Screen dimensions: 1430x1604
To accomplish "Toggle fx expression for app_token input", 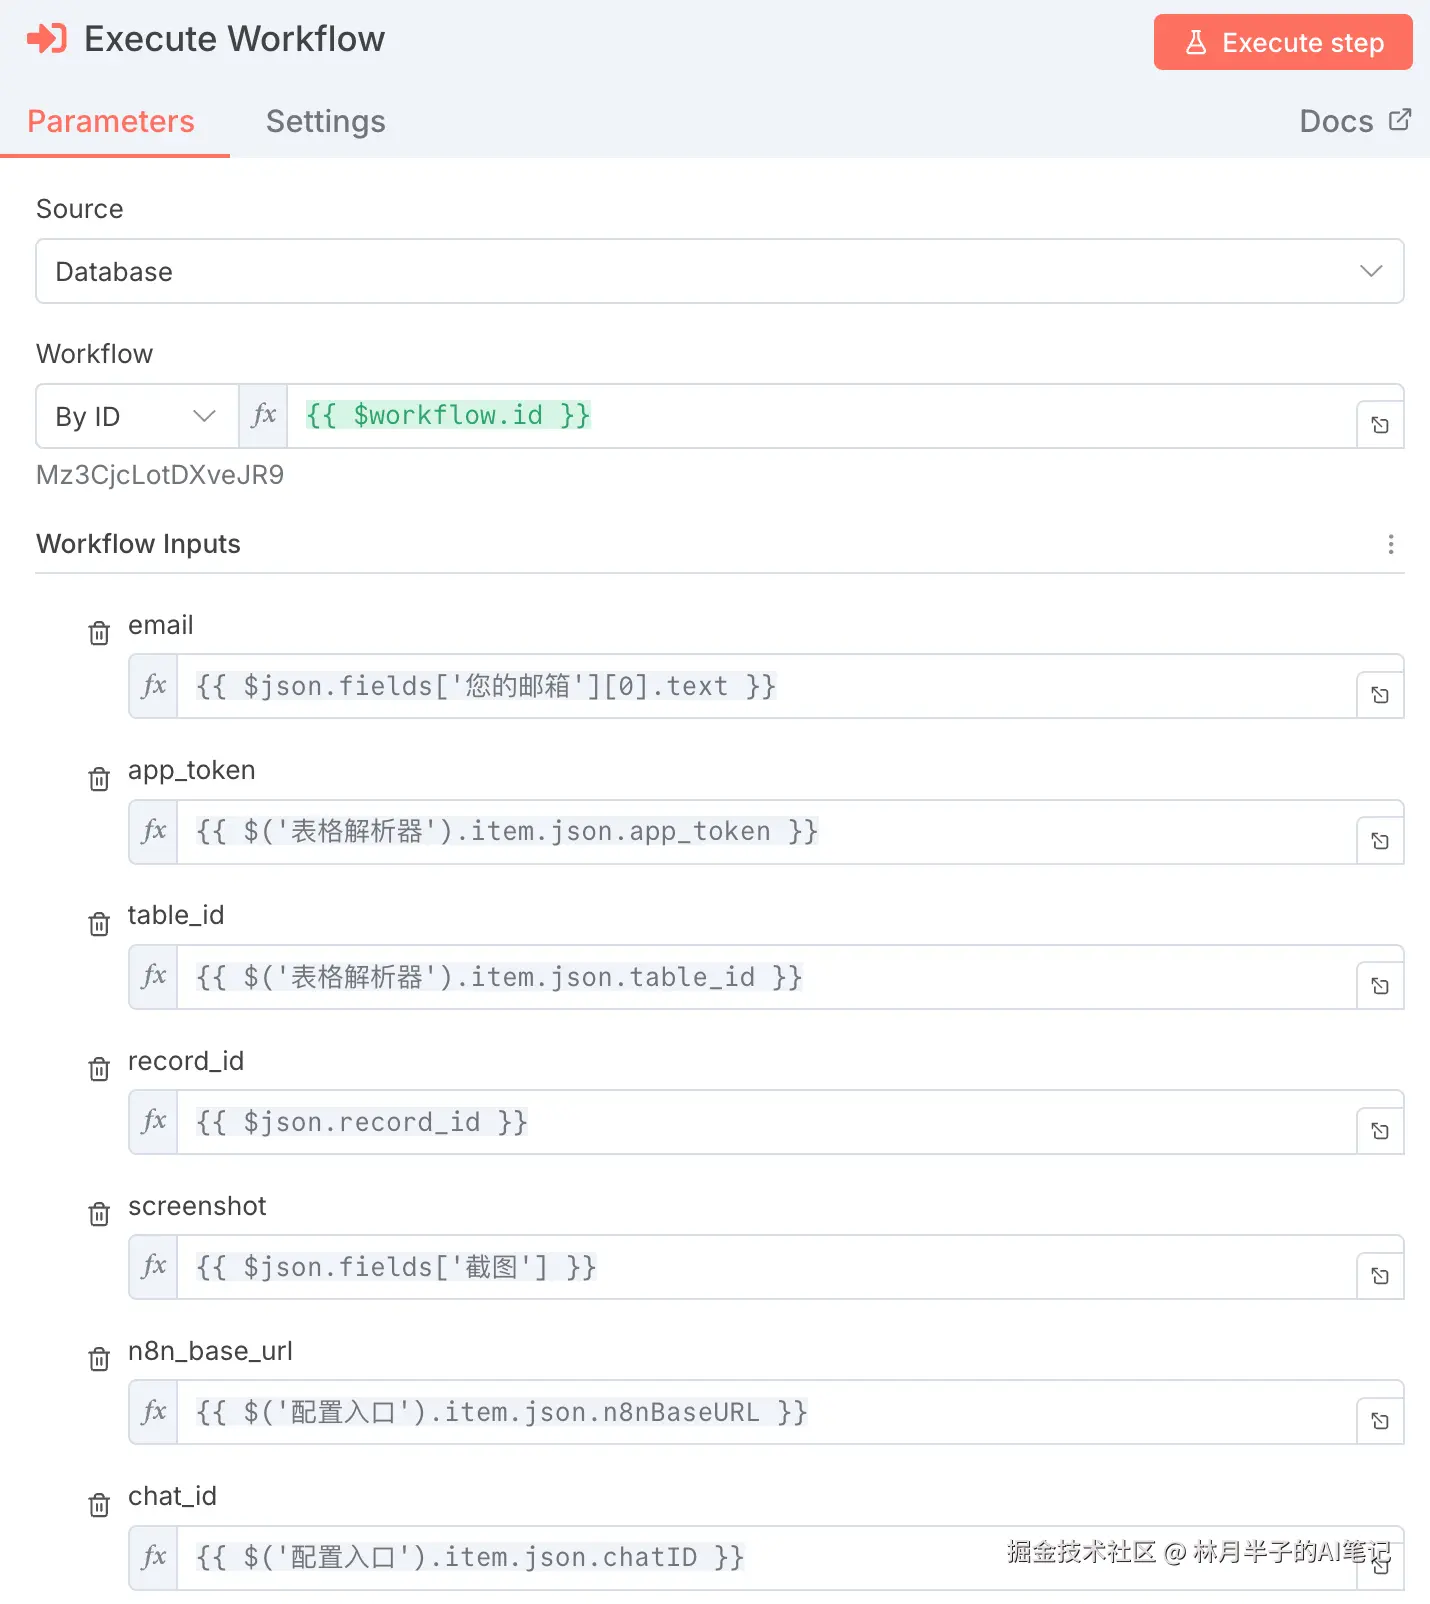I will tap(154, 831).
